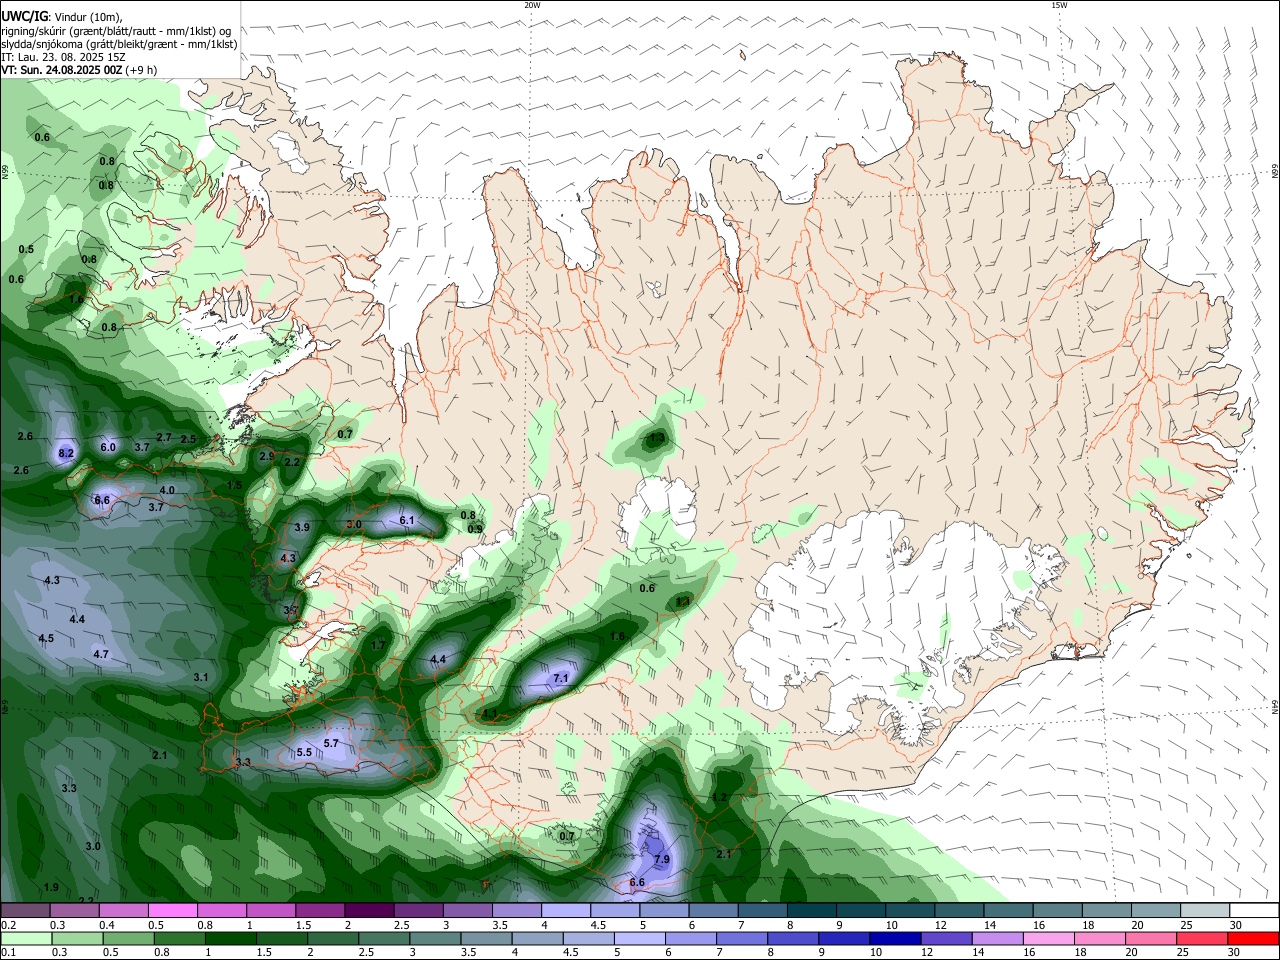Click the 0.9 precipitation value
The width and height of the screenshot is (1280, 960).
tap(475, 529)
